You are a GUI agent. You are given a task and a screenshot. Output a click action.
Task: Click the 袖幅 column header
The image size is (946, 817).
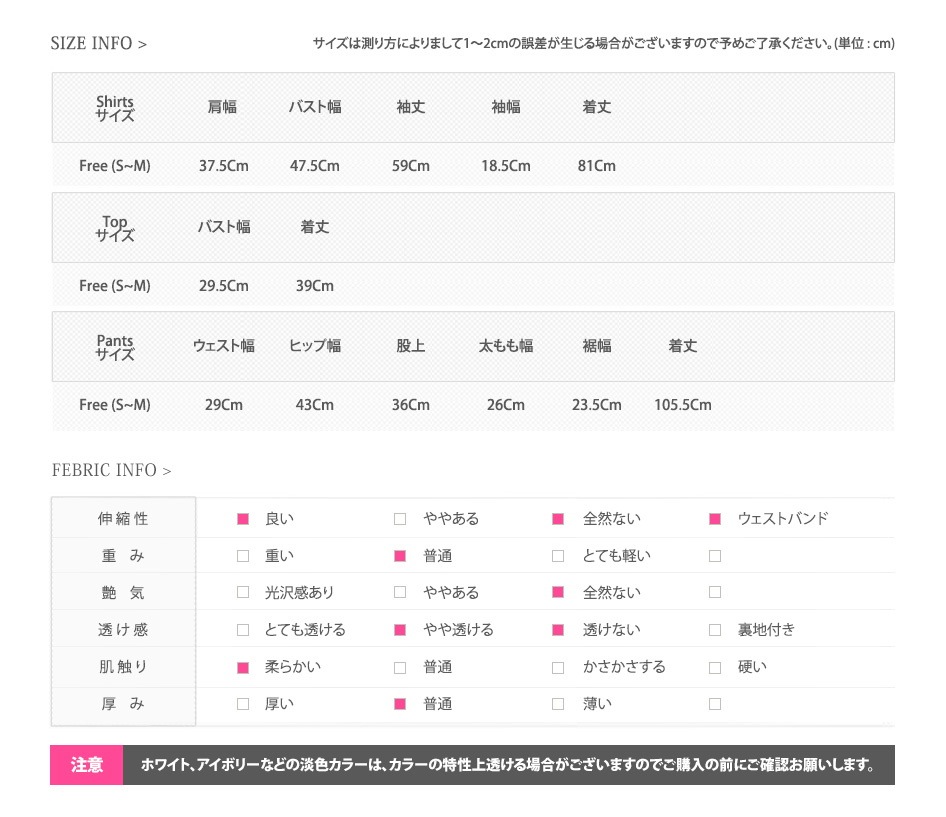pos(506,107)
